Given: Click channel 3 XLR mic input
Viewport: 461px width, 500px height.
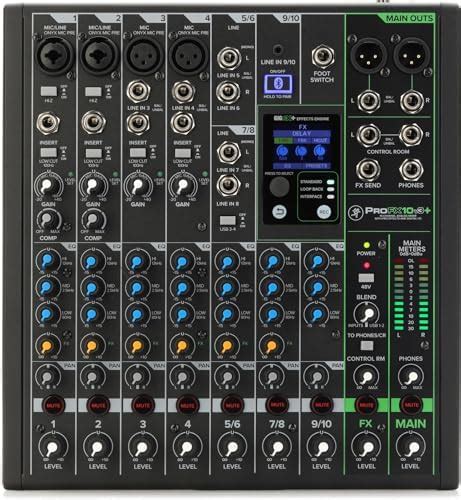Looking at the screenshot, I should click(143, 55).
